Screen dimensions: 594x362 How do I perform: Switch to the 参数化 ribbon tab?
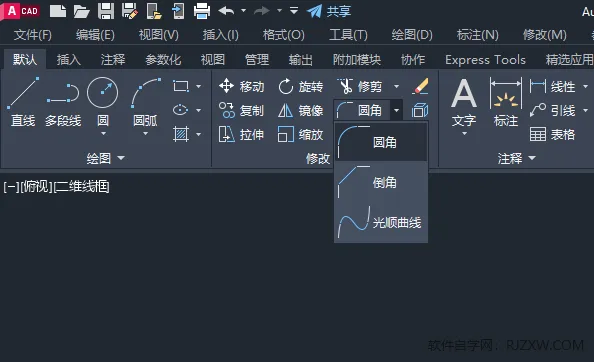click(163, 59)
